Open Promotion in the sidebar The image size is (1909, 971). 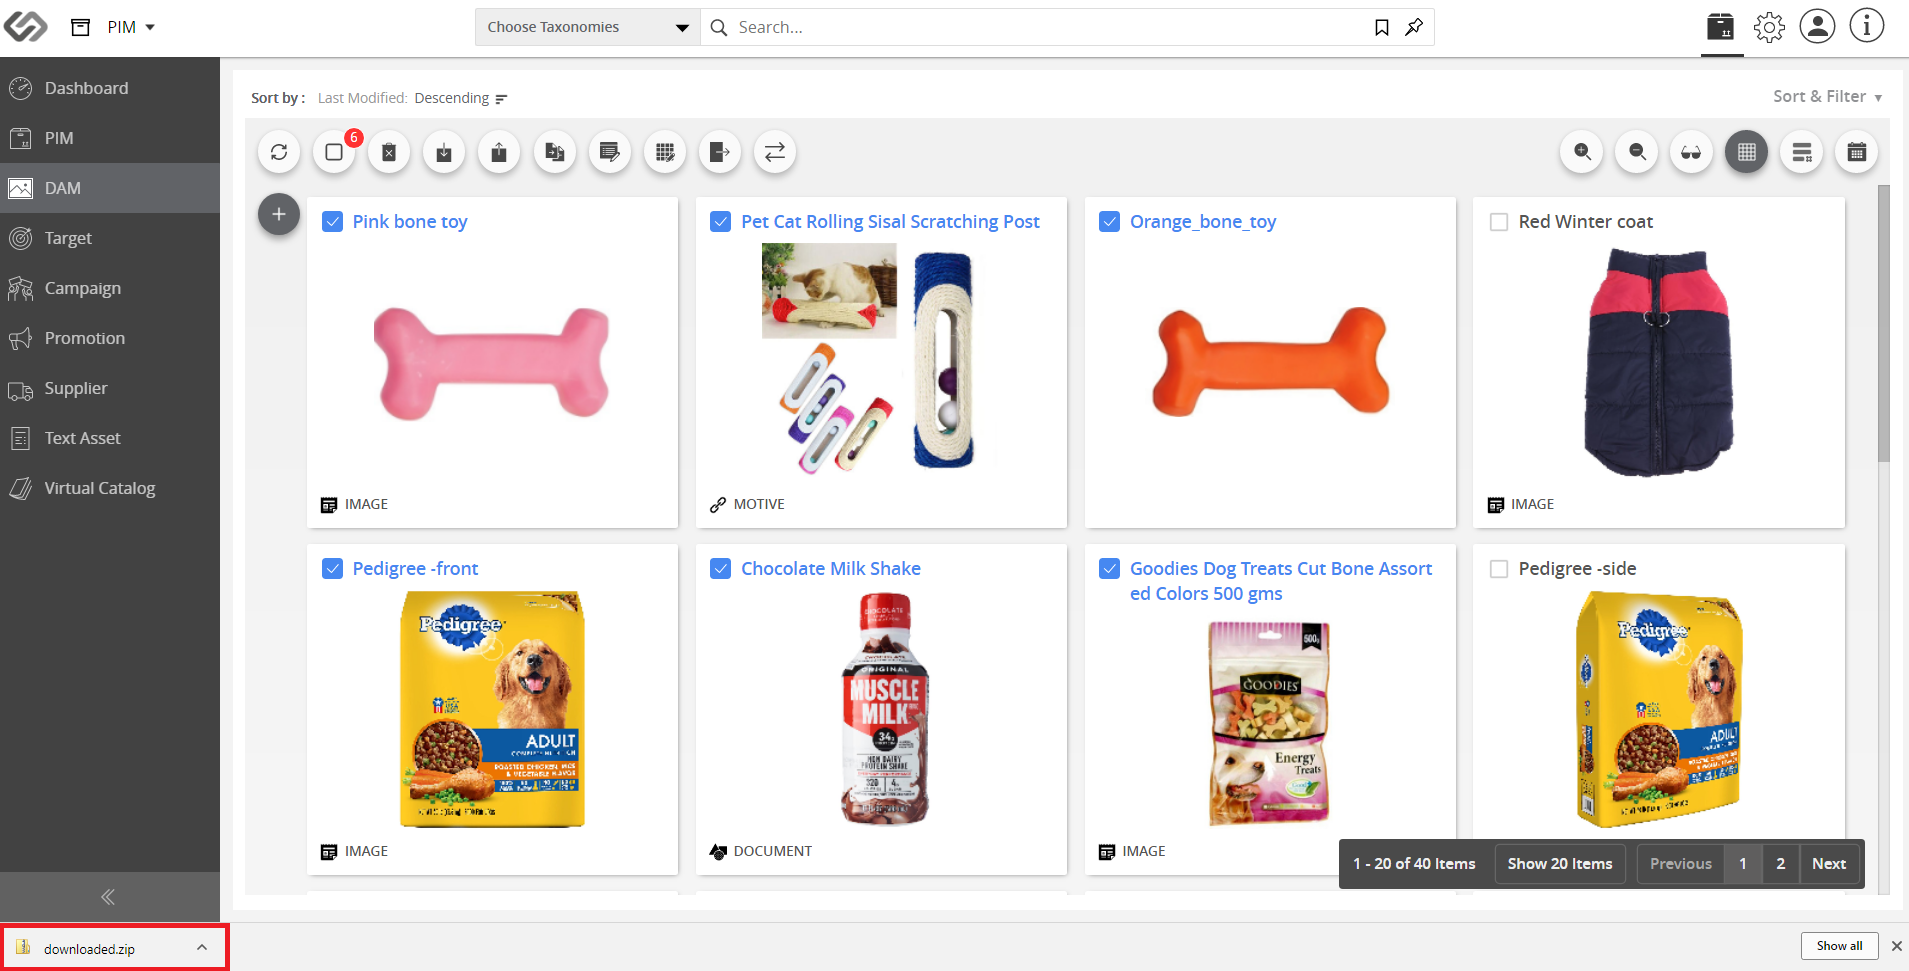tap(110, 338)
